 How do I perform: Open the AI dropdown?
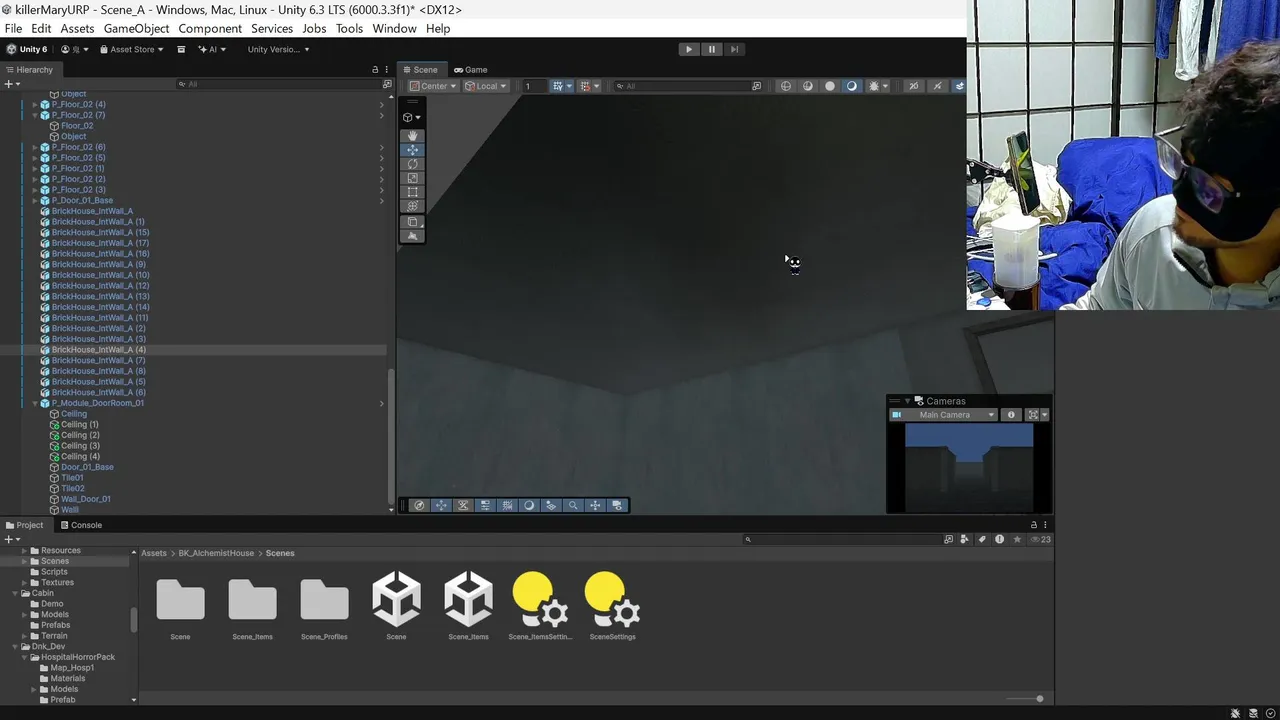click(x=212, y=49)
